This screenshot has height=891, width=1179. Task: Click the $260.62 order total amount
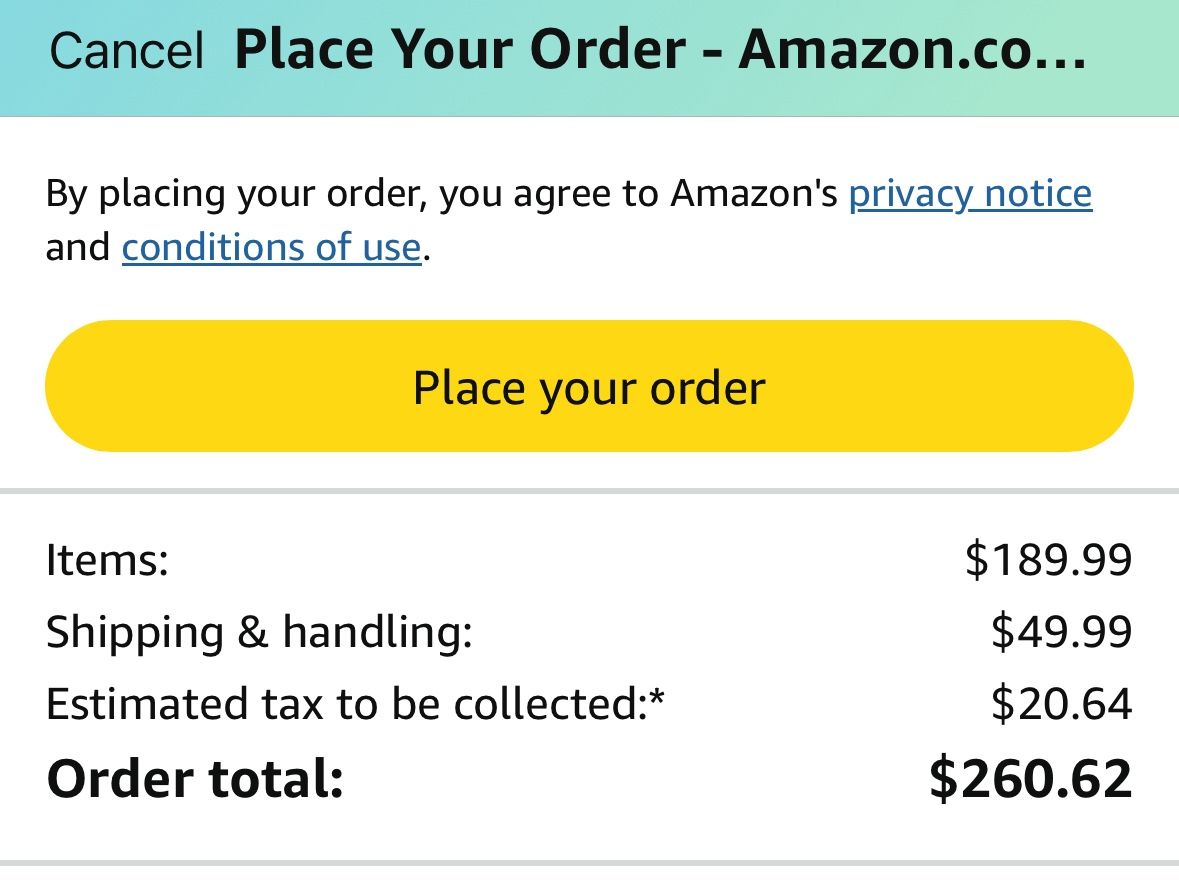1030,779
